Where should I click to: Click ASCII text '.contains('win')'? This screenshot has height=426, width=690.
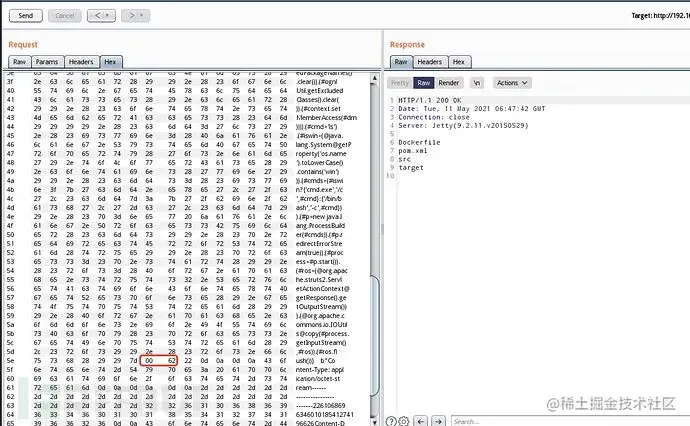[x=317, y=172]
